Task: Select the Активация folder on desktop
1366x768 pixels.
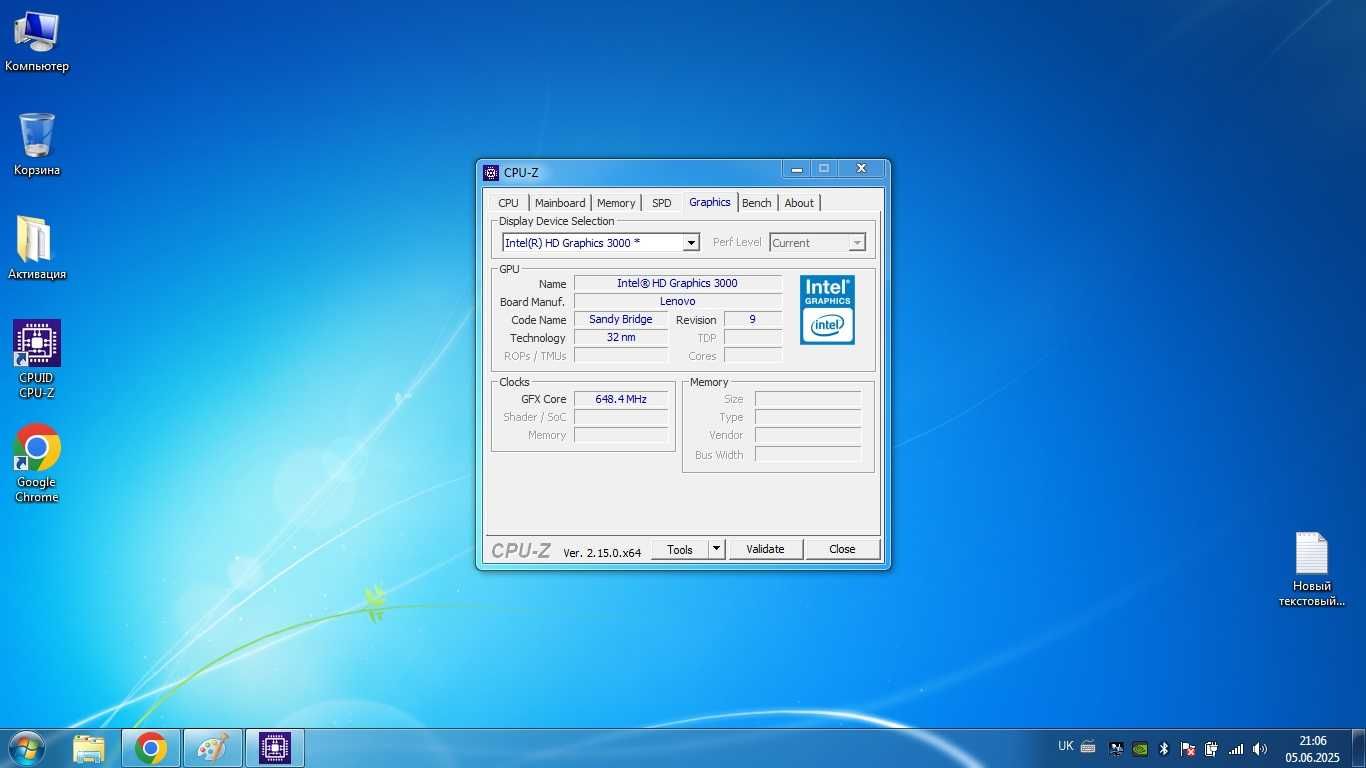Action: [x=37, y=248]
